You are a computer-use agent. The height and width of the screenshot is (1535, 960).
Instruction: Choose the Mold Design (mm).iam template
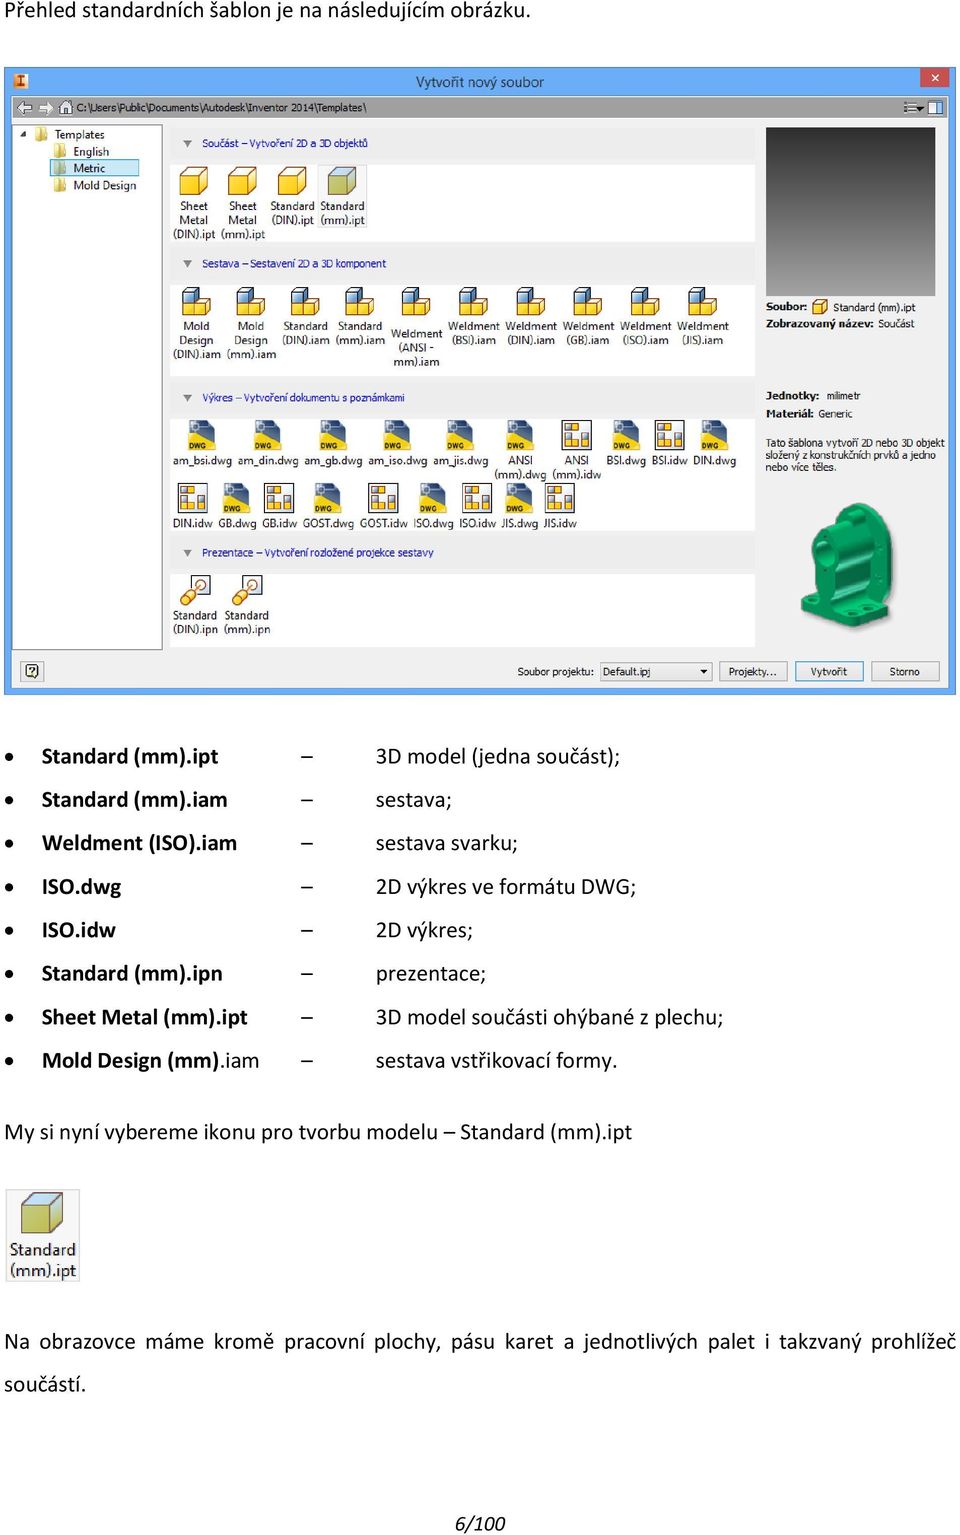coord(251,324)
